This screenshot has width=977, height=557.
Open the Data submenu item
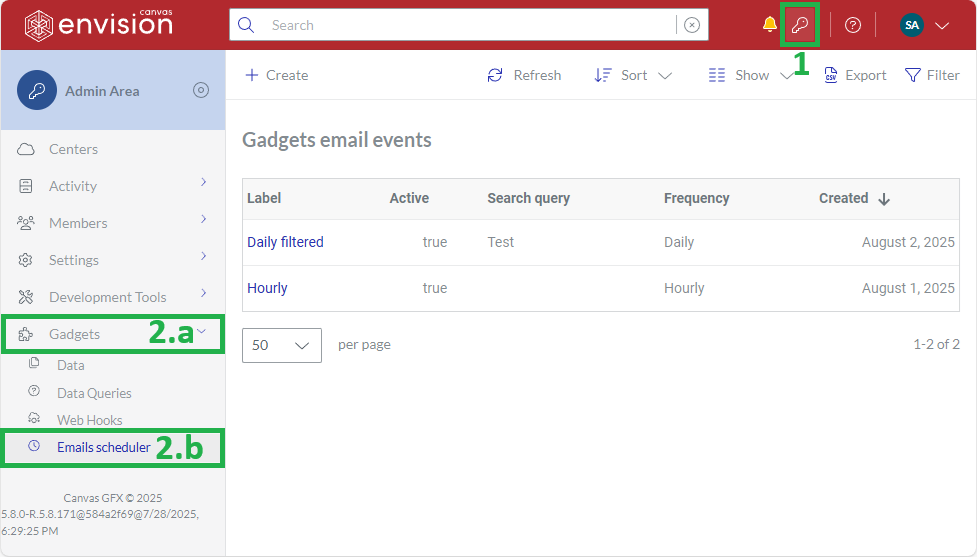(x=70, y=365)
